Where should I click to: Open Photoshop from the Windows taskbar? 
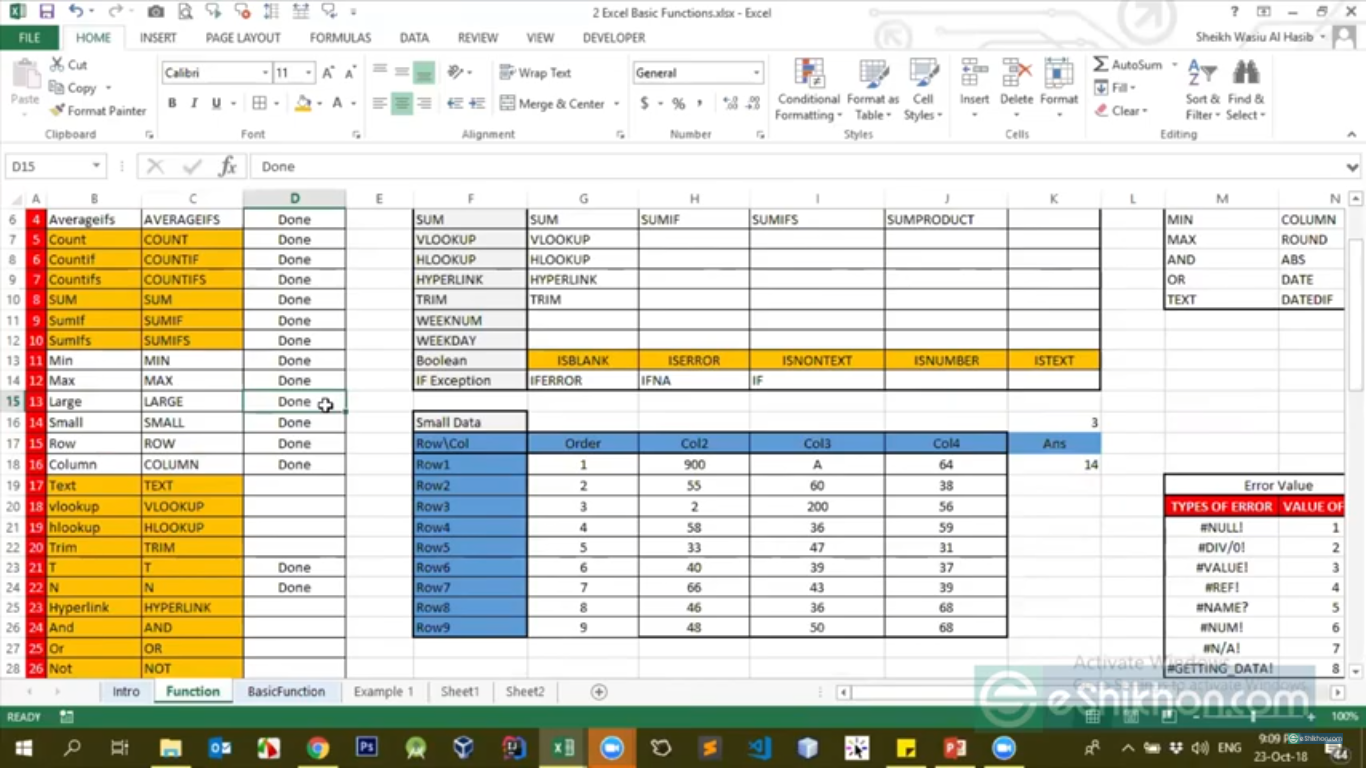click(367, 748)
